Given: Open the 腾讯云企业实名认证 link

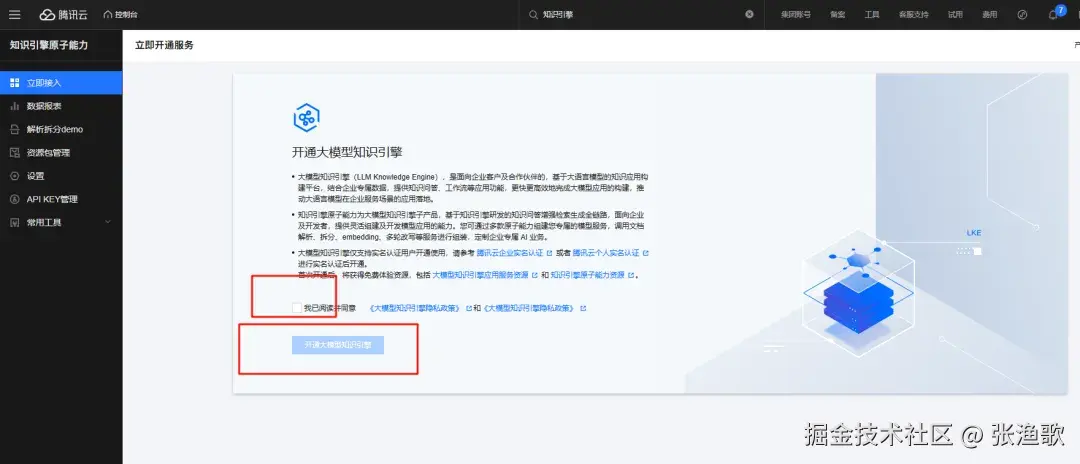Looking at the screenshot, I should coord(510,253).
